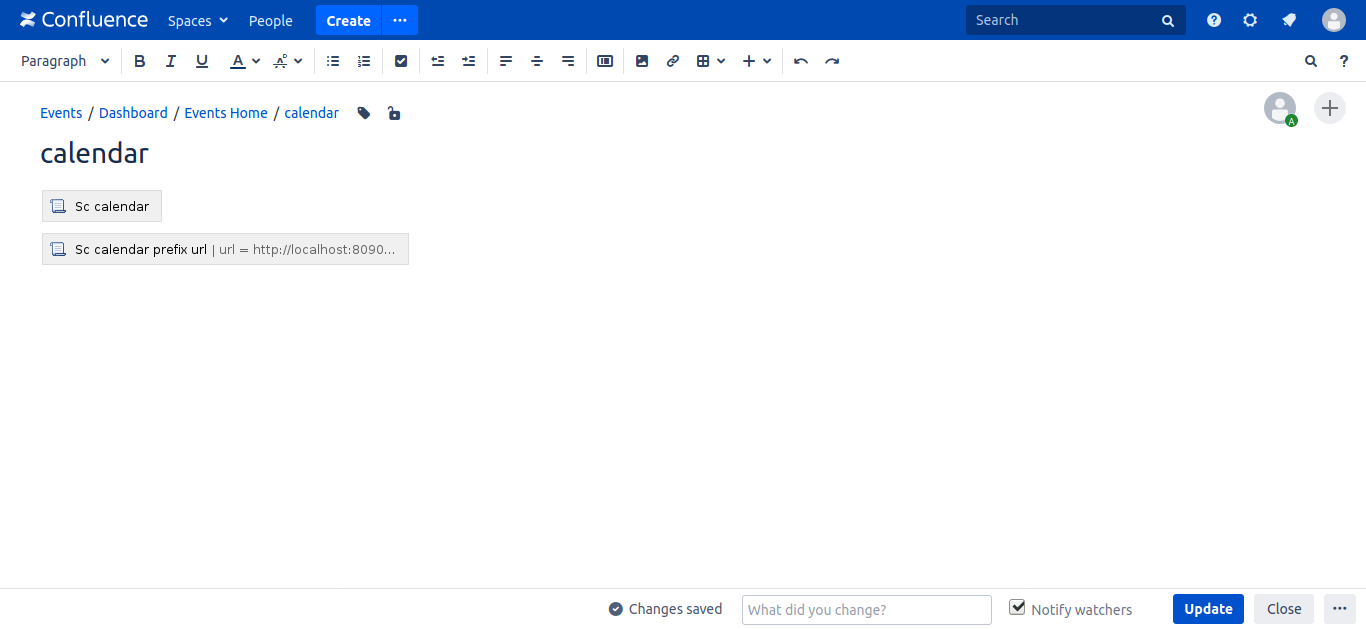Insert a task list checkbox item

pos(401,61)
